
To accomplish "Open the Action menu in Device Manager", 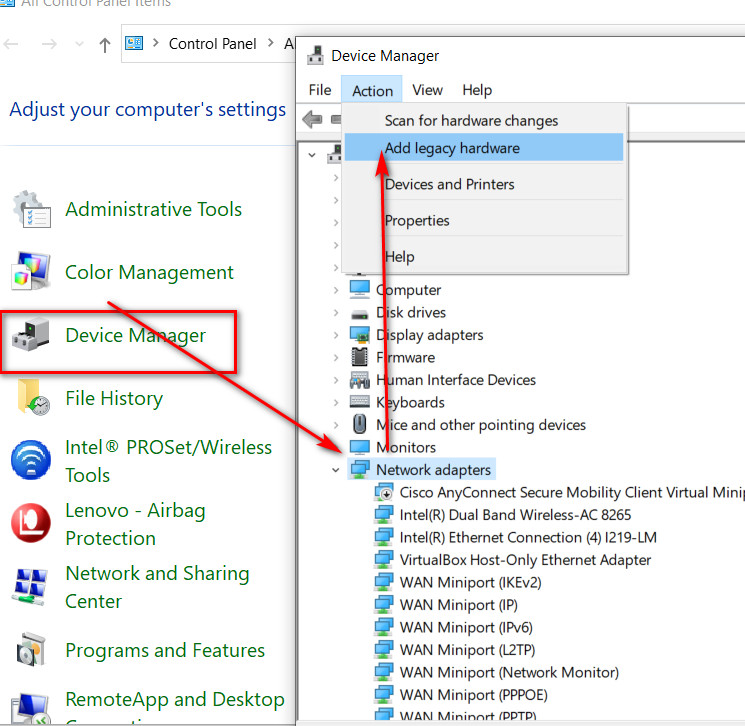I will pos(372,90).
